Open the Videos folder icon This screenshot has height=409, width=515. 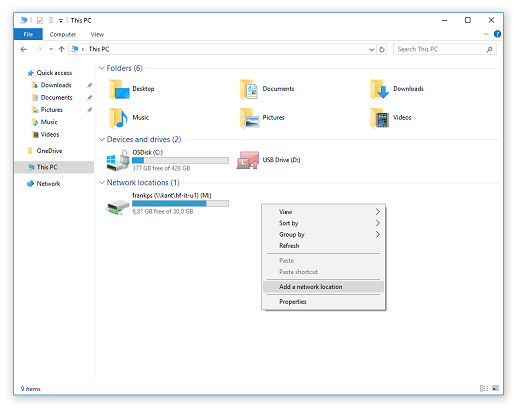tap(379, 118)
